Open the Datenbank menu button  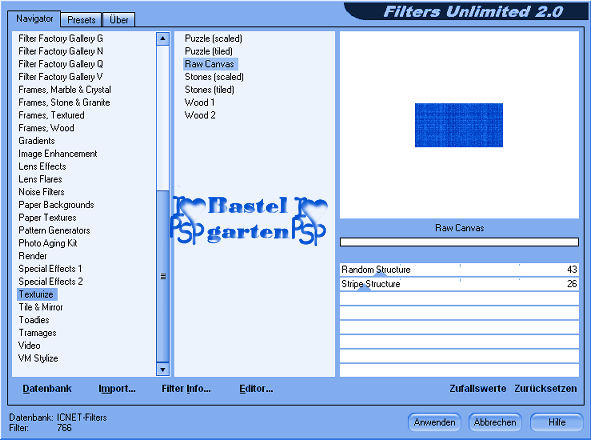click(47, 389)
